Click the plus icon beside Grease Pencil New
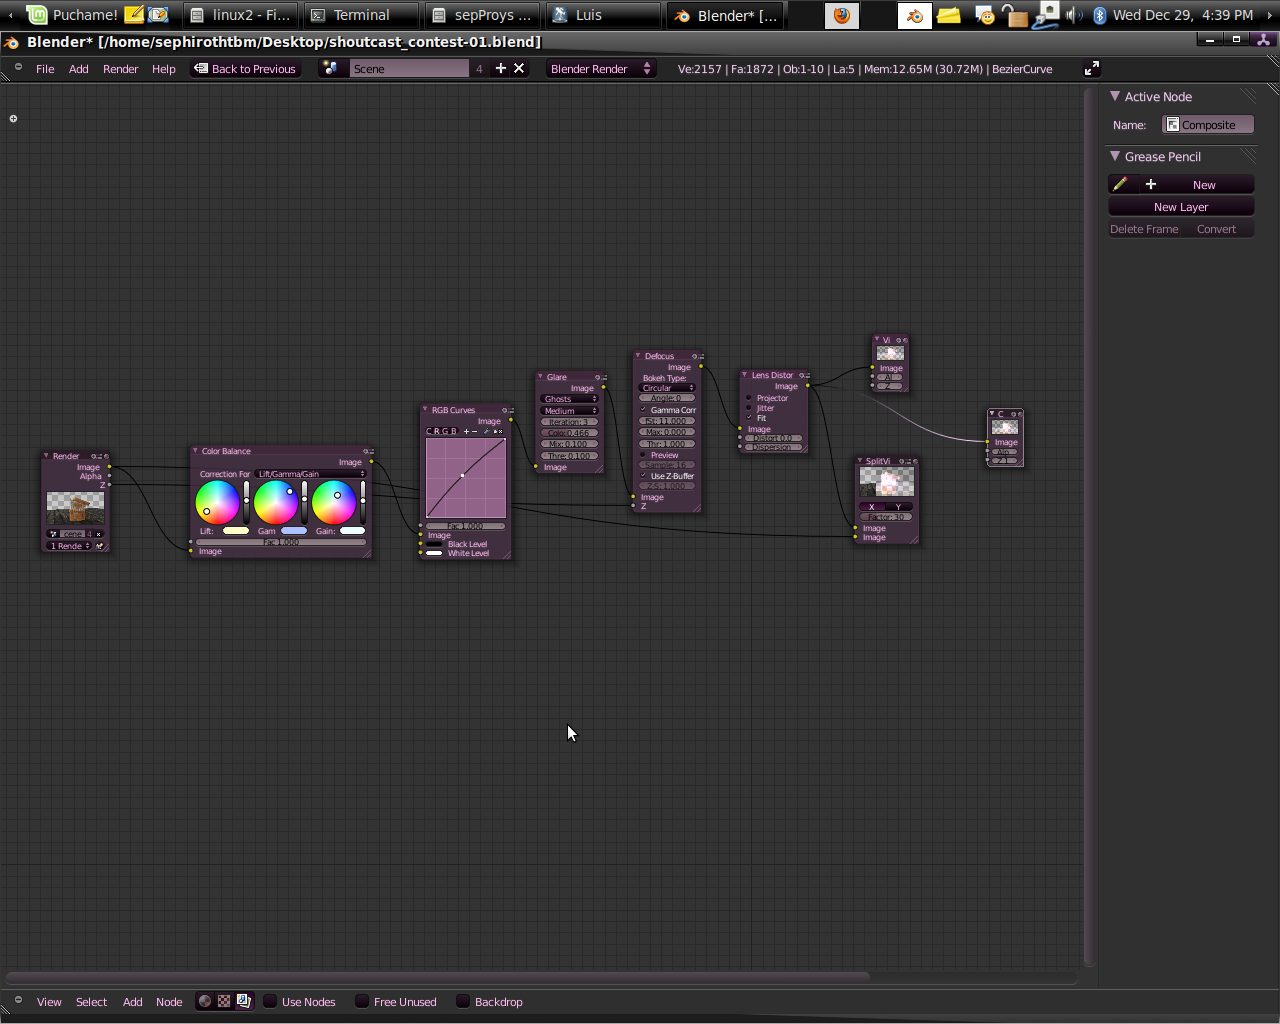This screenshot has width=1280, height=1024. click(x=1151, y=184)
